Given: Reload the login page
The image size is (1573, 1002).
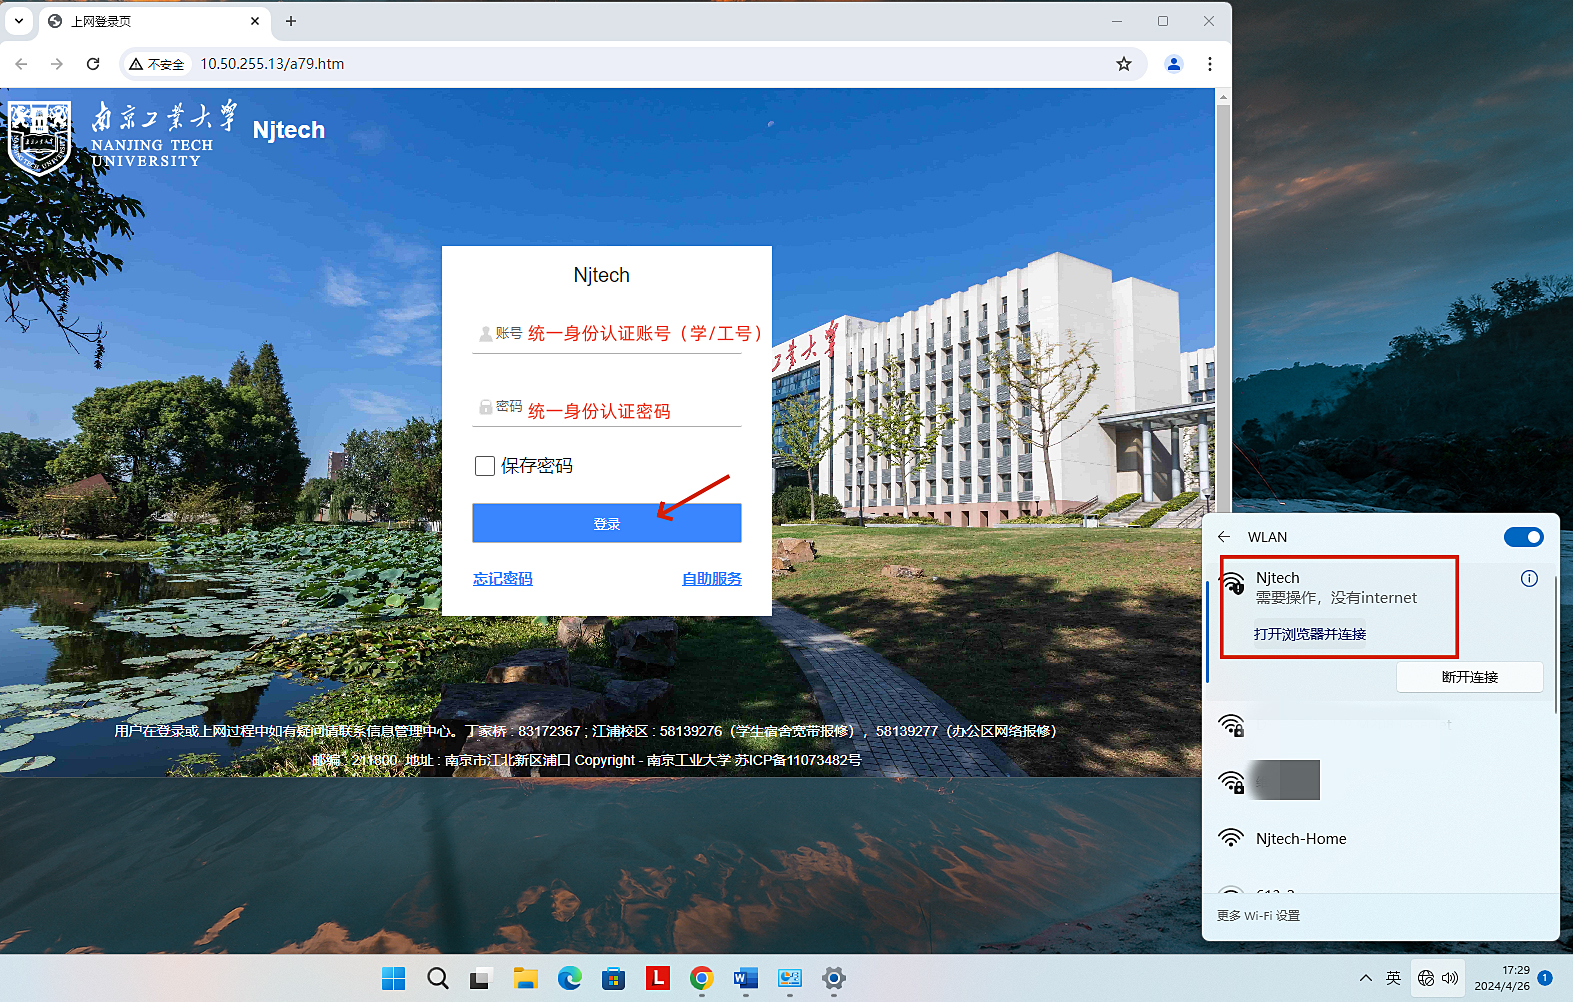Looking at the screenshot, I should point(93,64).
